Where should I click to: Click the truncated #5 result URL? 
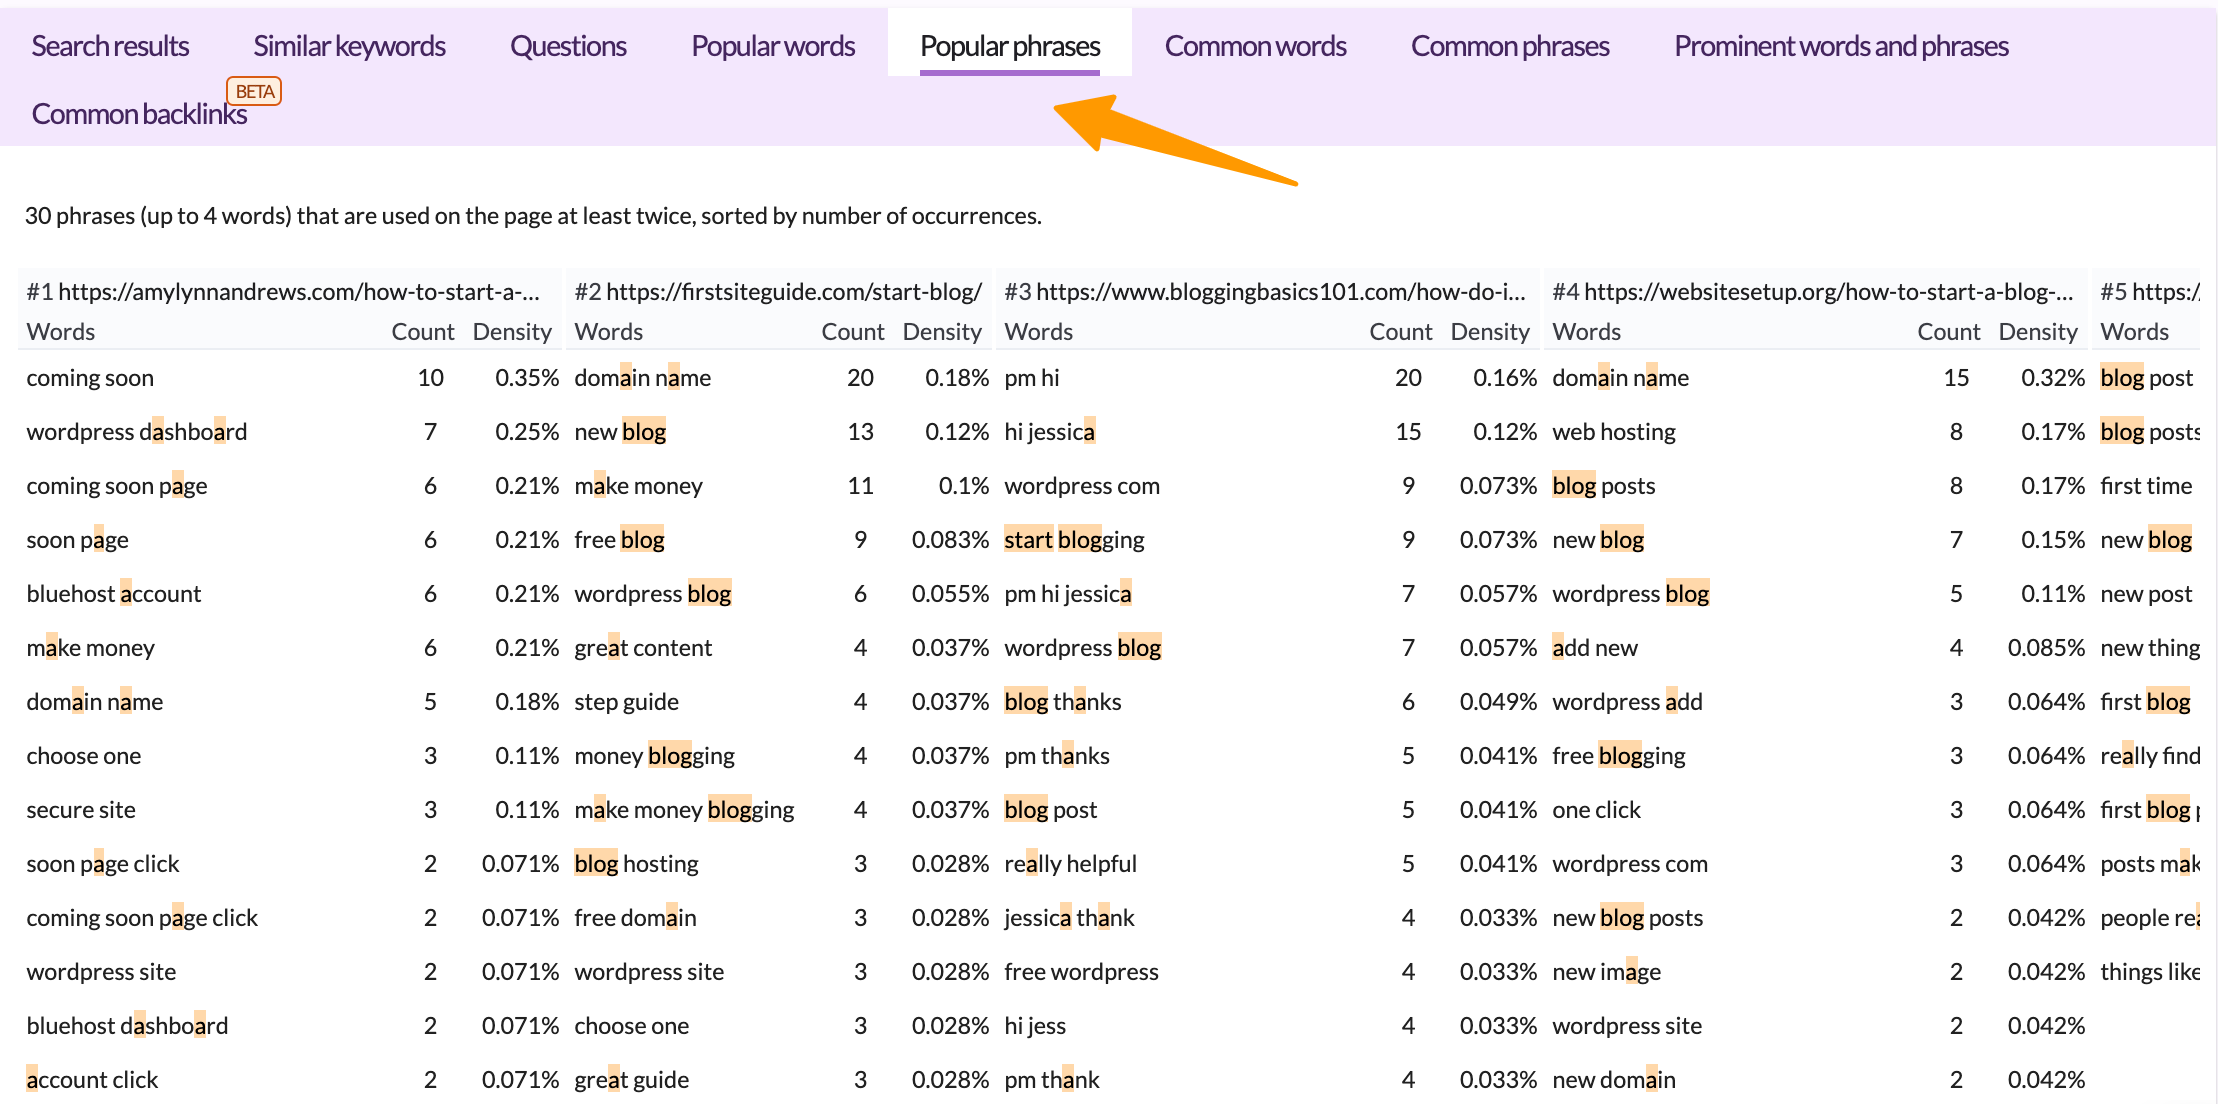2164,292
